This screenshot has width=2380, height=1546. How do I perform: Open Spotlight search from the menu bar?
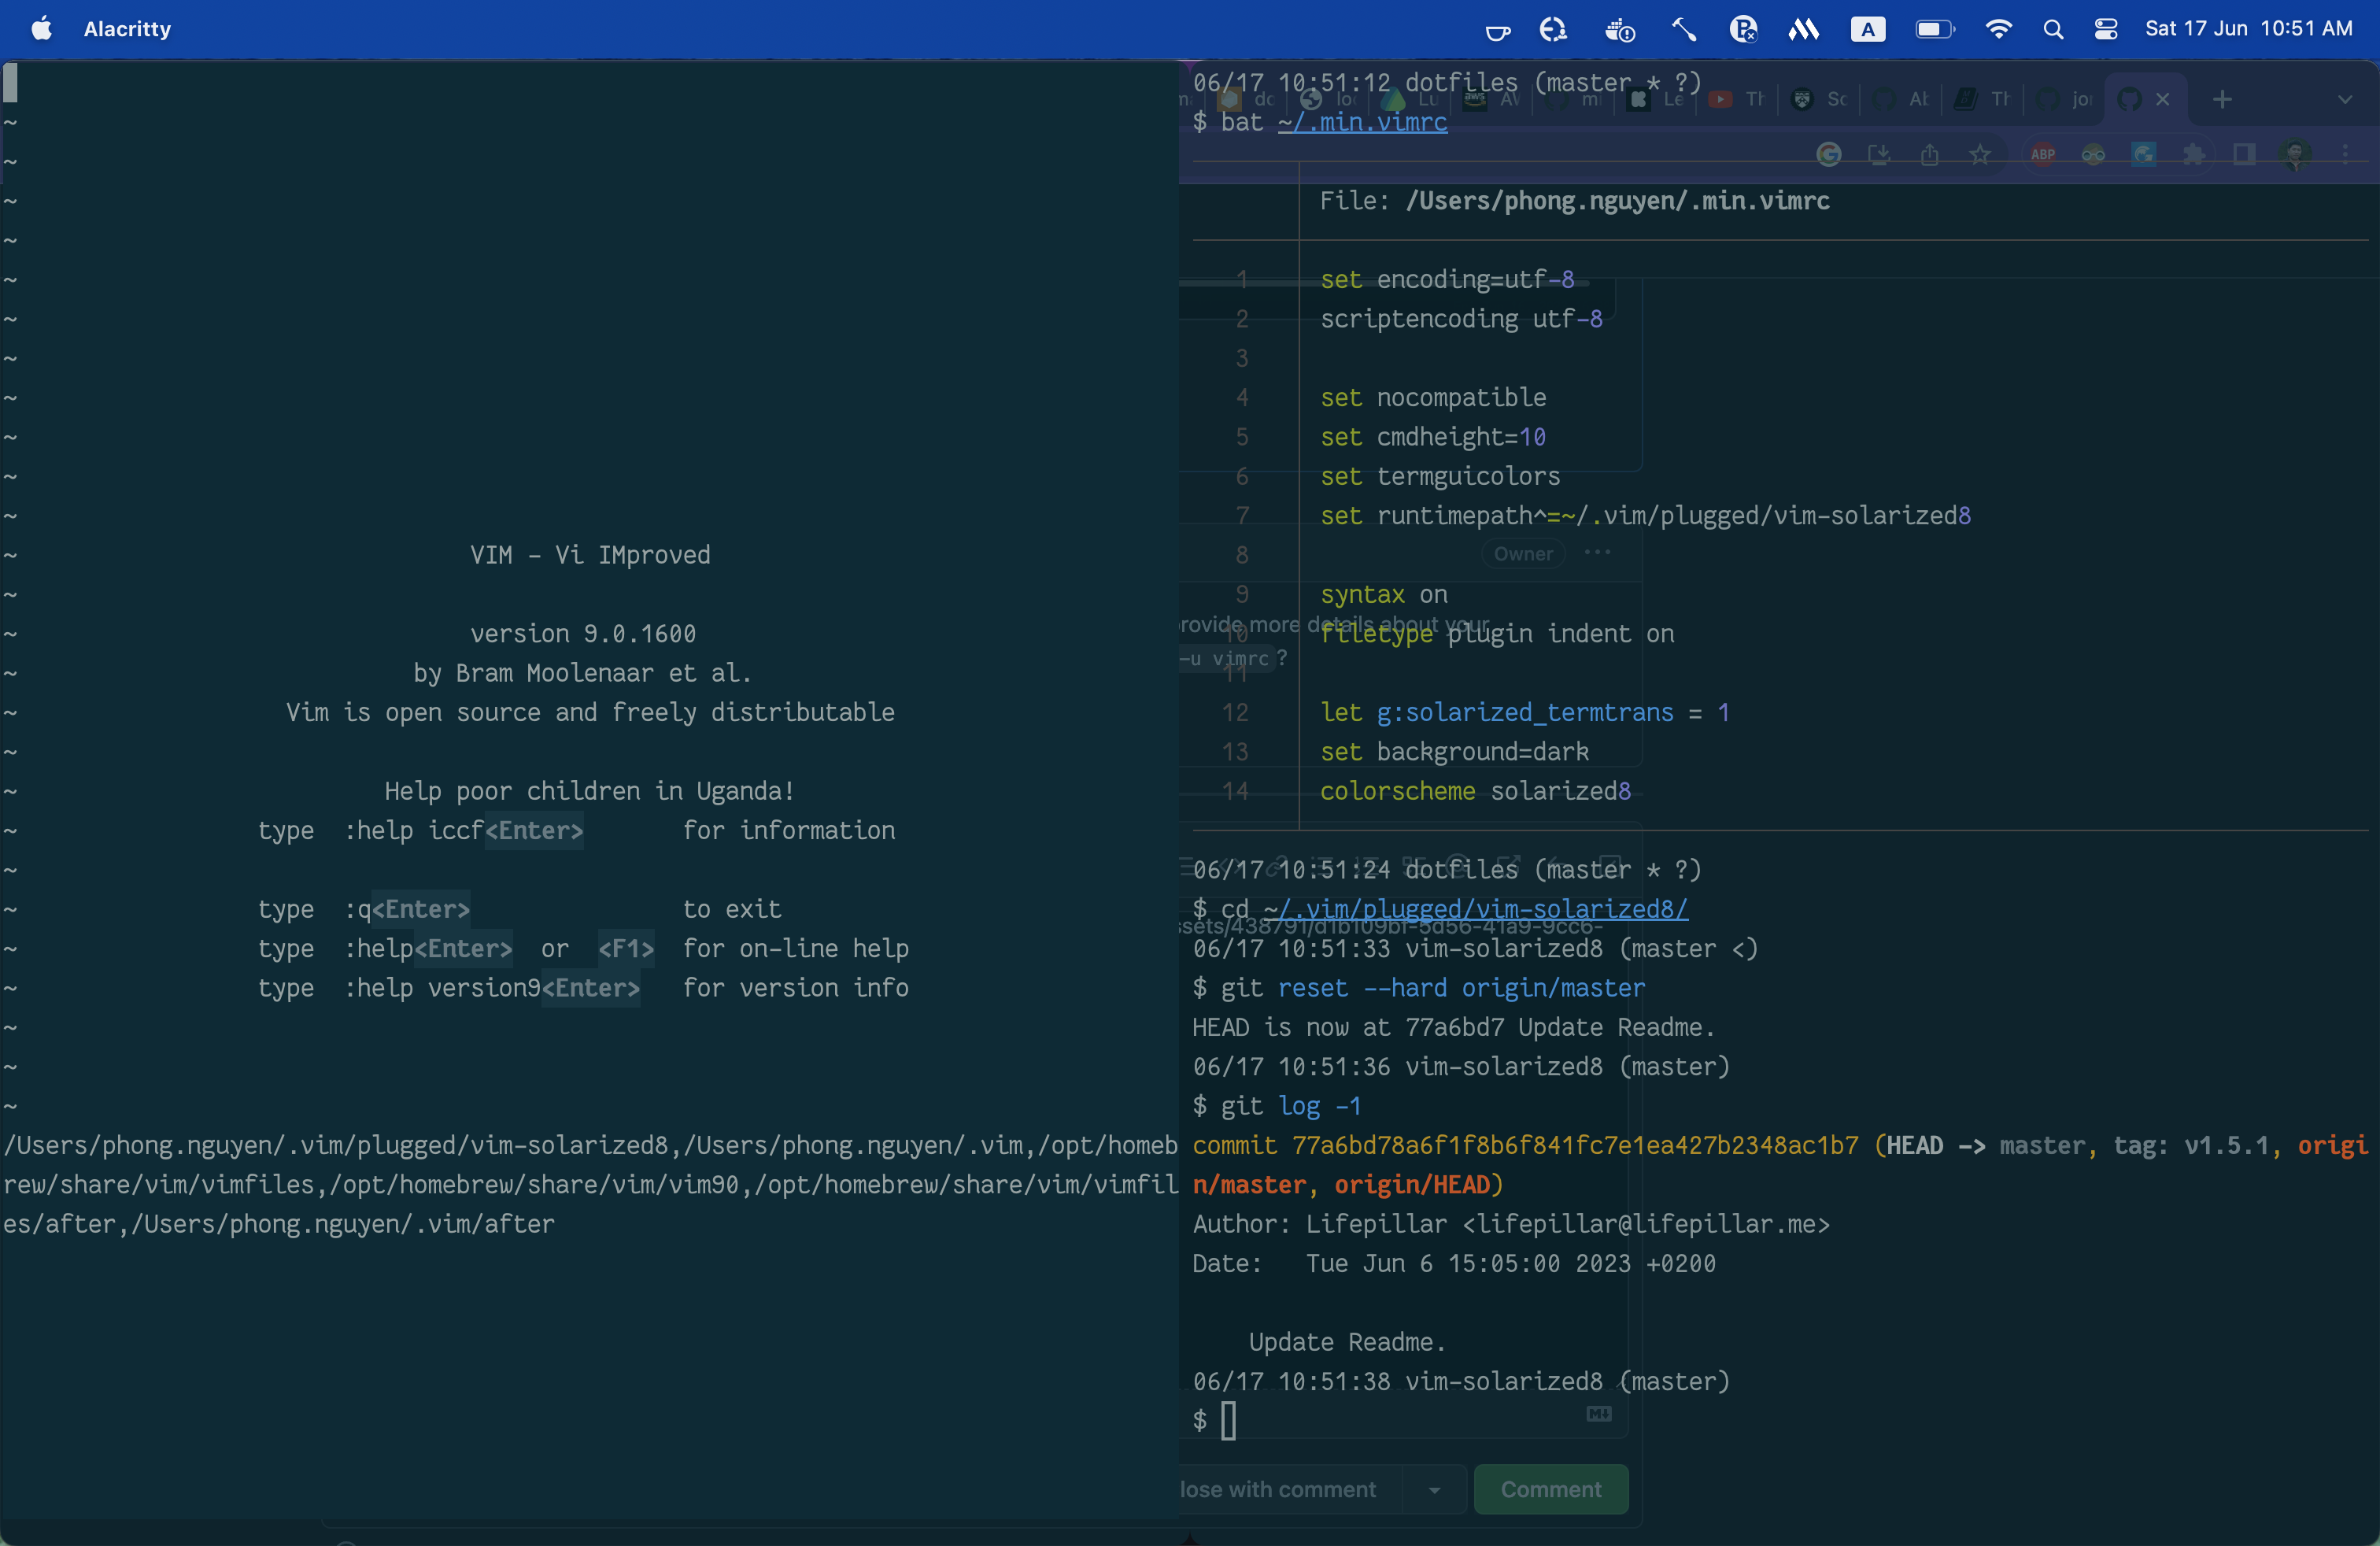(2053, 29)
